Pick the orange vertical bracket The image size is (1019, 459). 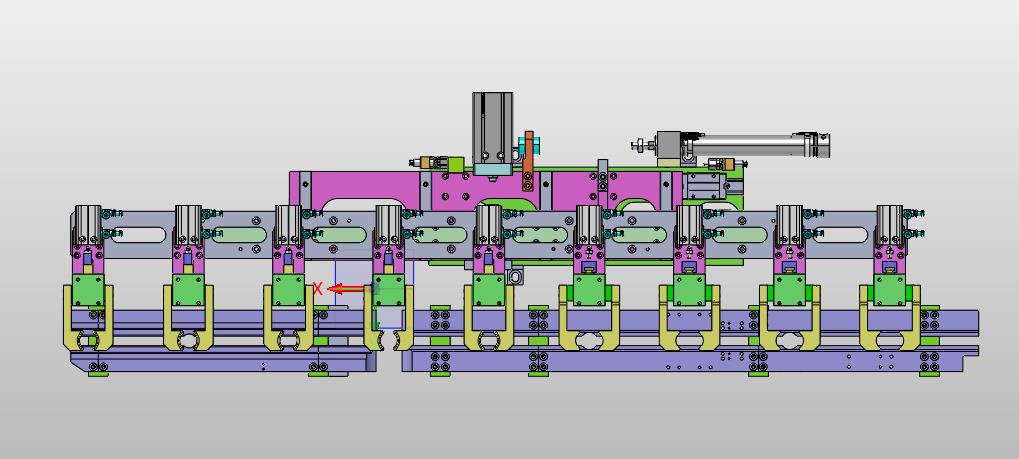528,161
